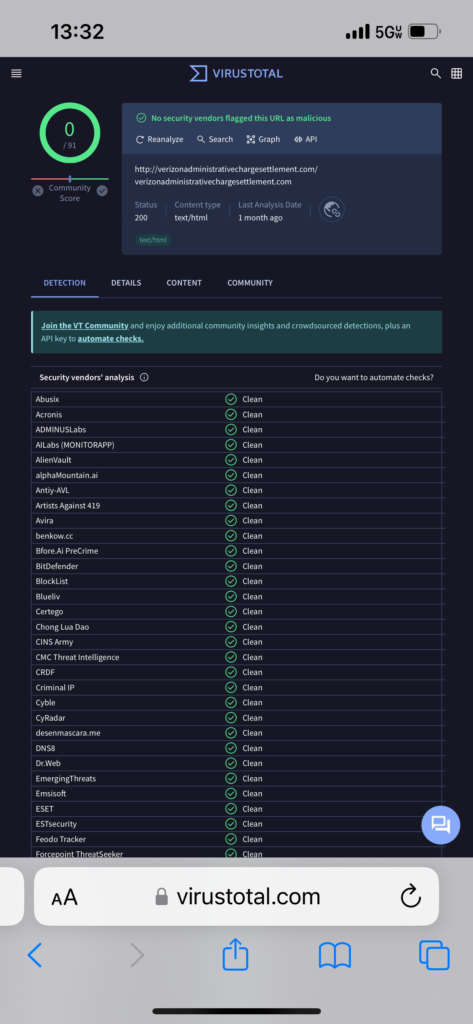473x1024 pixels.
Task: Click the ESET vendor name
Action: click(x=45, y=808)
